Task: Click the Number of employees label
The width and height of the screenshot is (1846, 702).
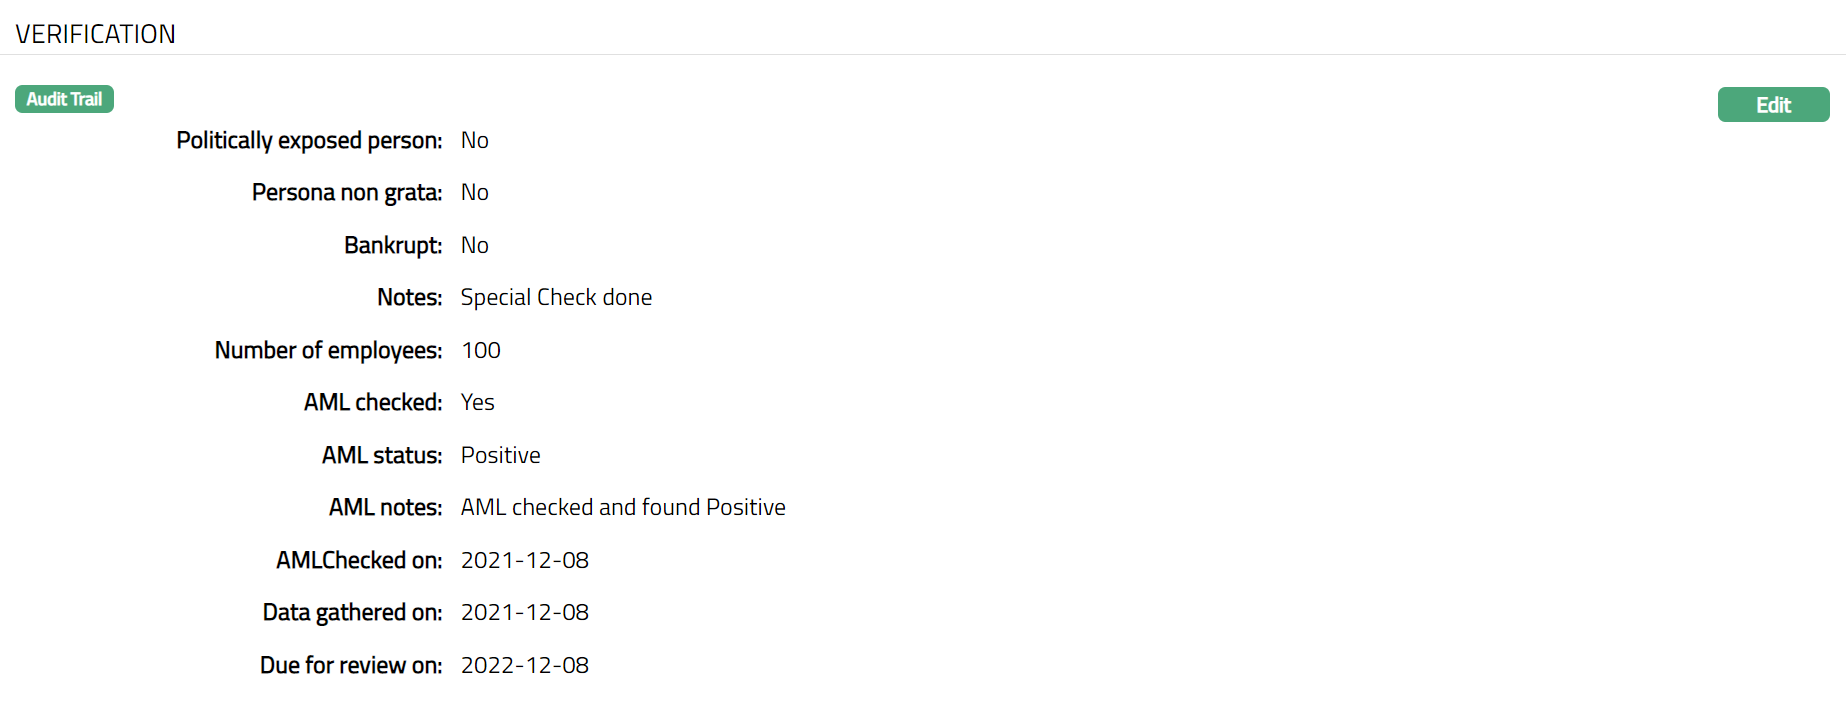Action: pyautogui.click(x=328, y=350)
